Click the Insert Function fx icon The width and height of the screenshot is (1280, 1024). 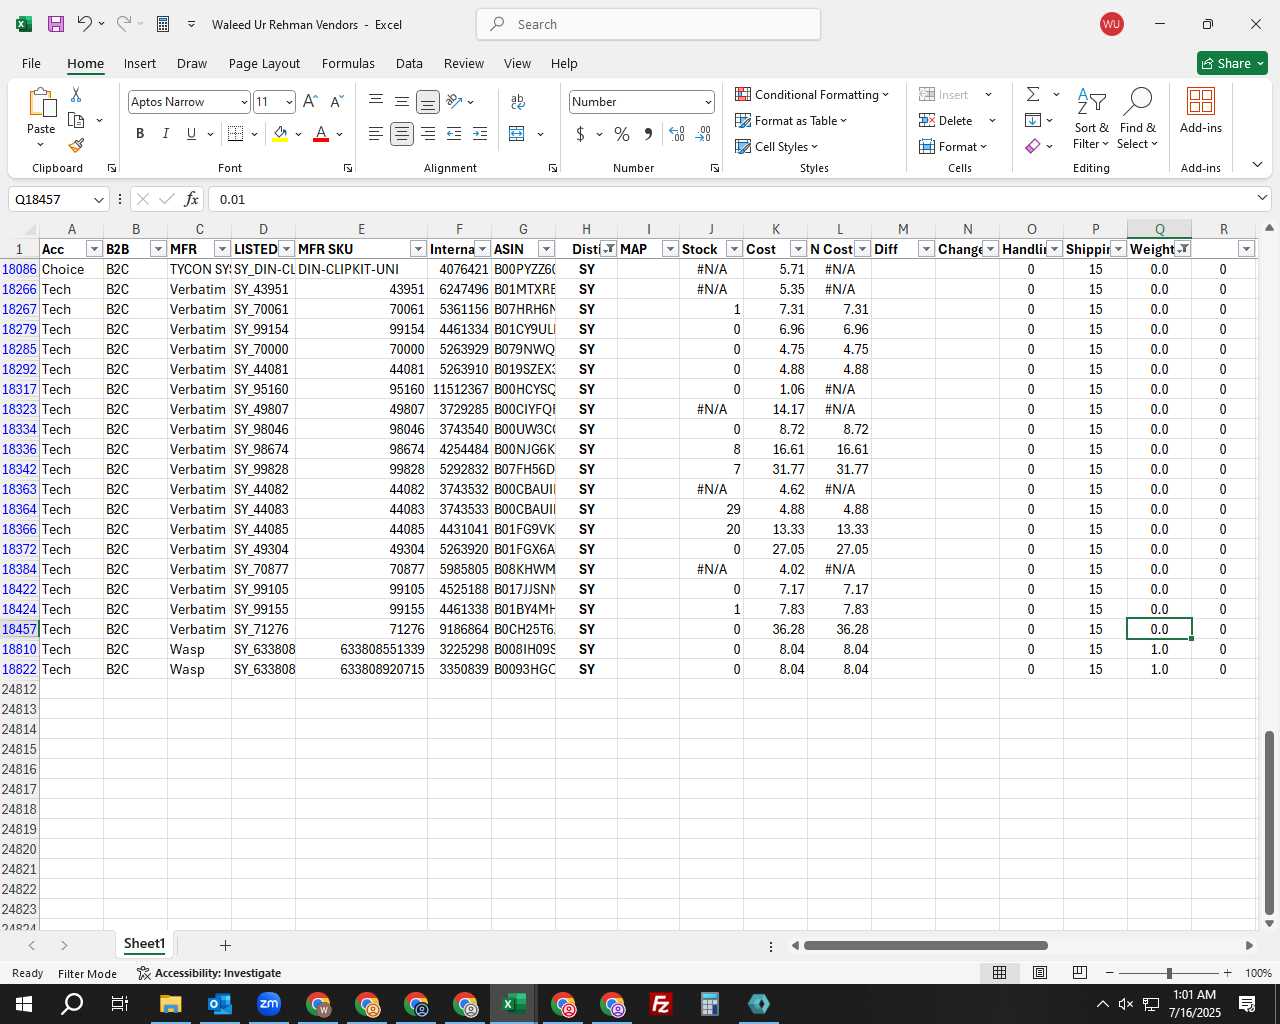[191, 199]
